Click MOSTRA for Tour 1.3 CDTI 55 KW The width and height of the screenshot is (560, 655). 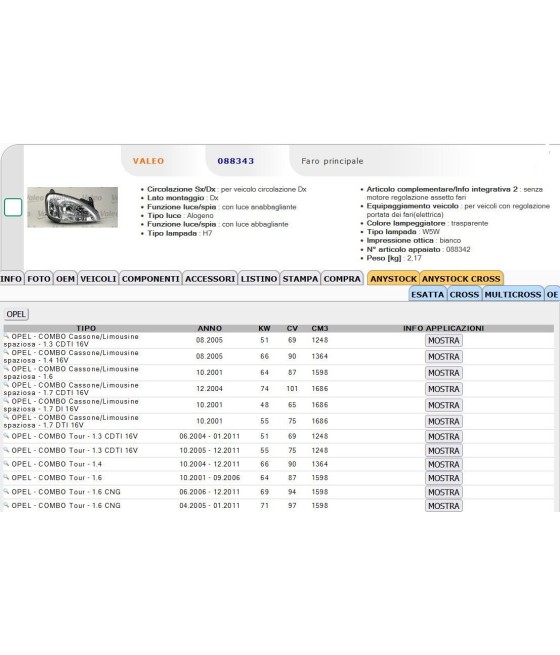[x=443, y=451]
